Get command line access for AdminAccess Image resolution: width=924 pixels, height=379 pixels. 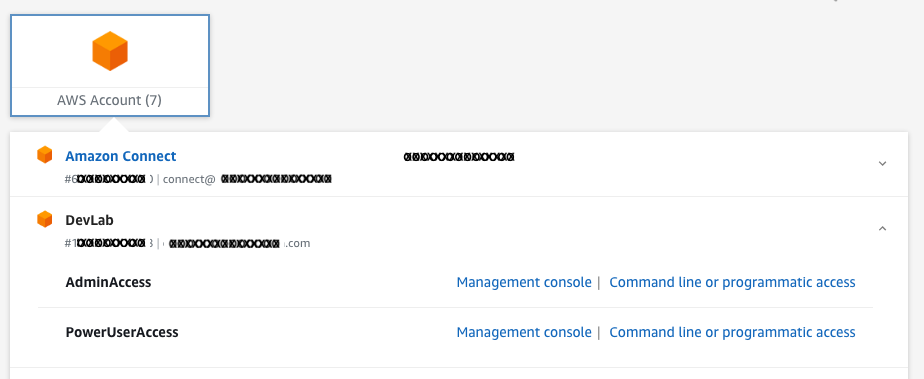click(732, 282)
